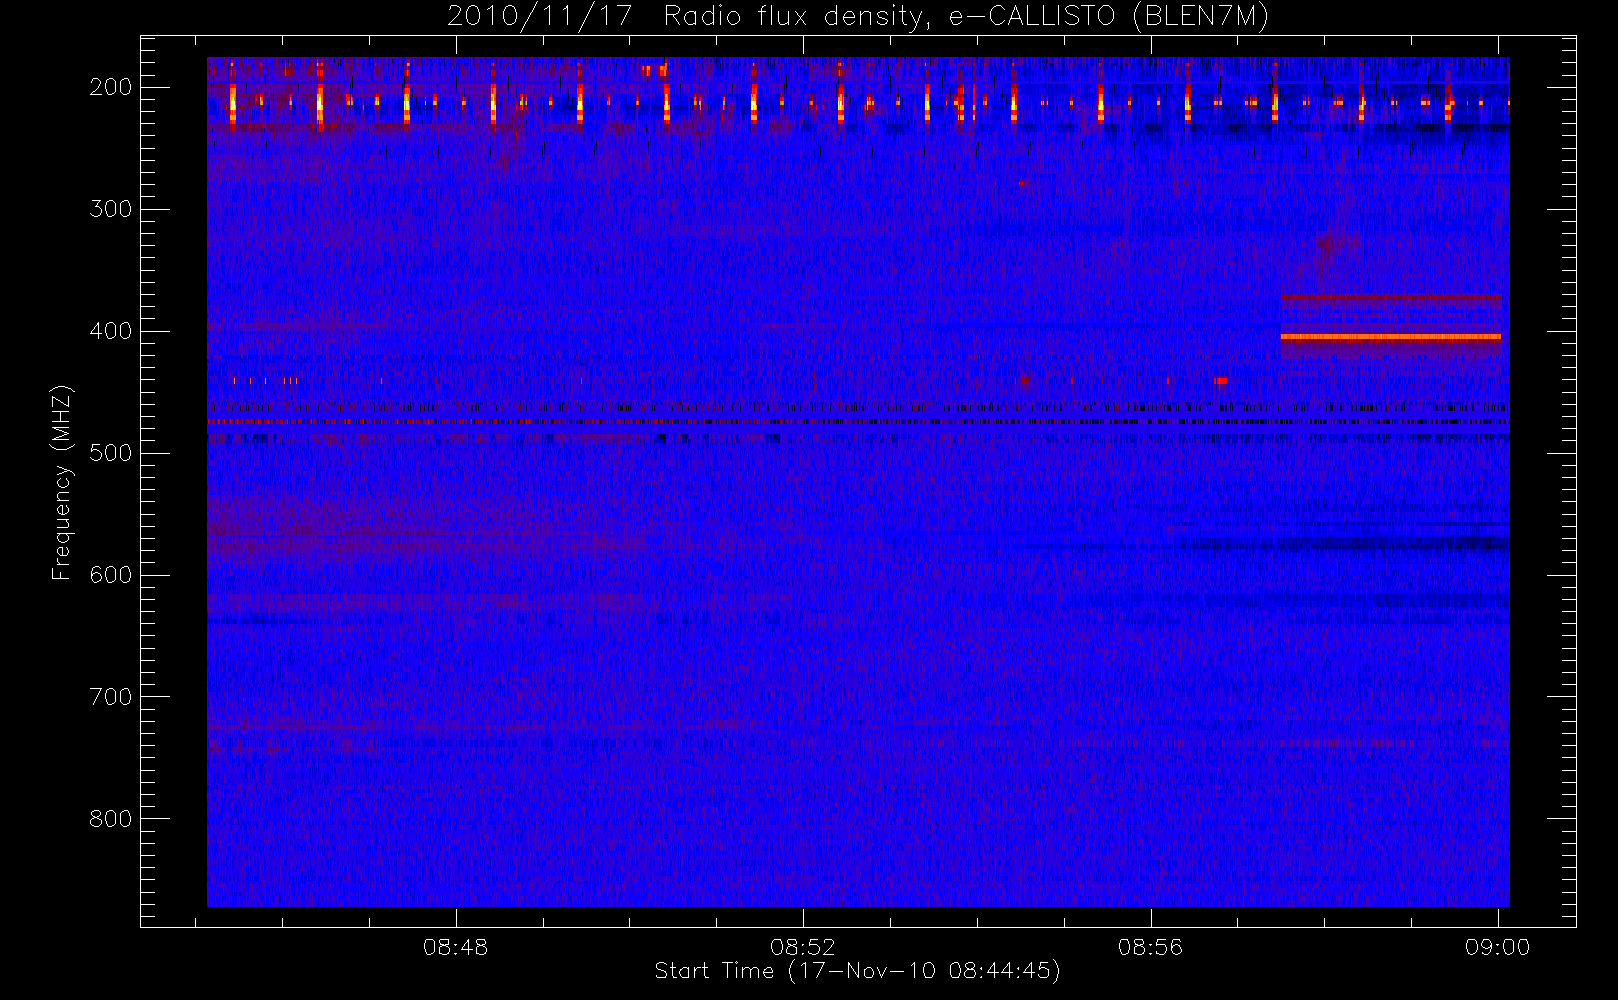Screen dimensions: 1618x1000
Task: Click the 09:00 time tick label
Action: click(x=1498, y=947)
